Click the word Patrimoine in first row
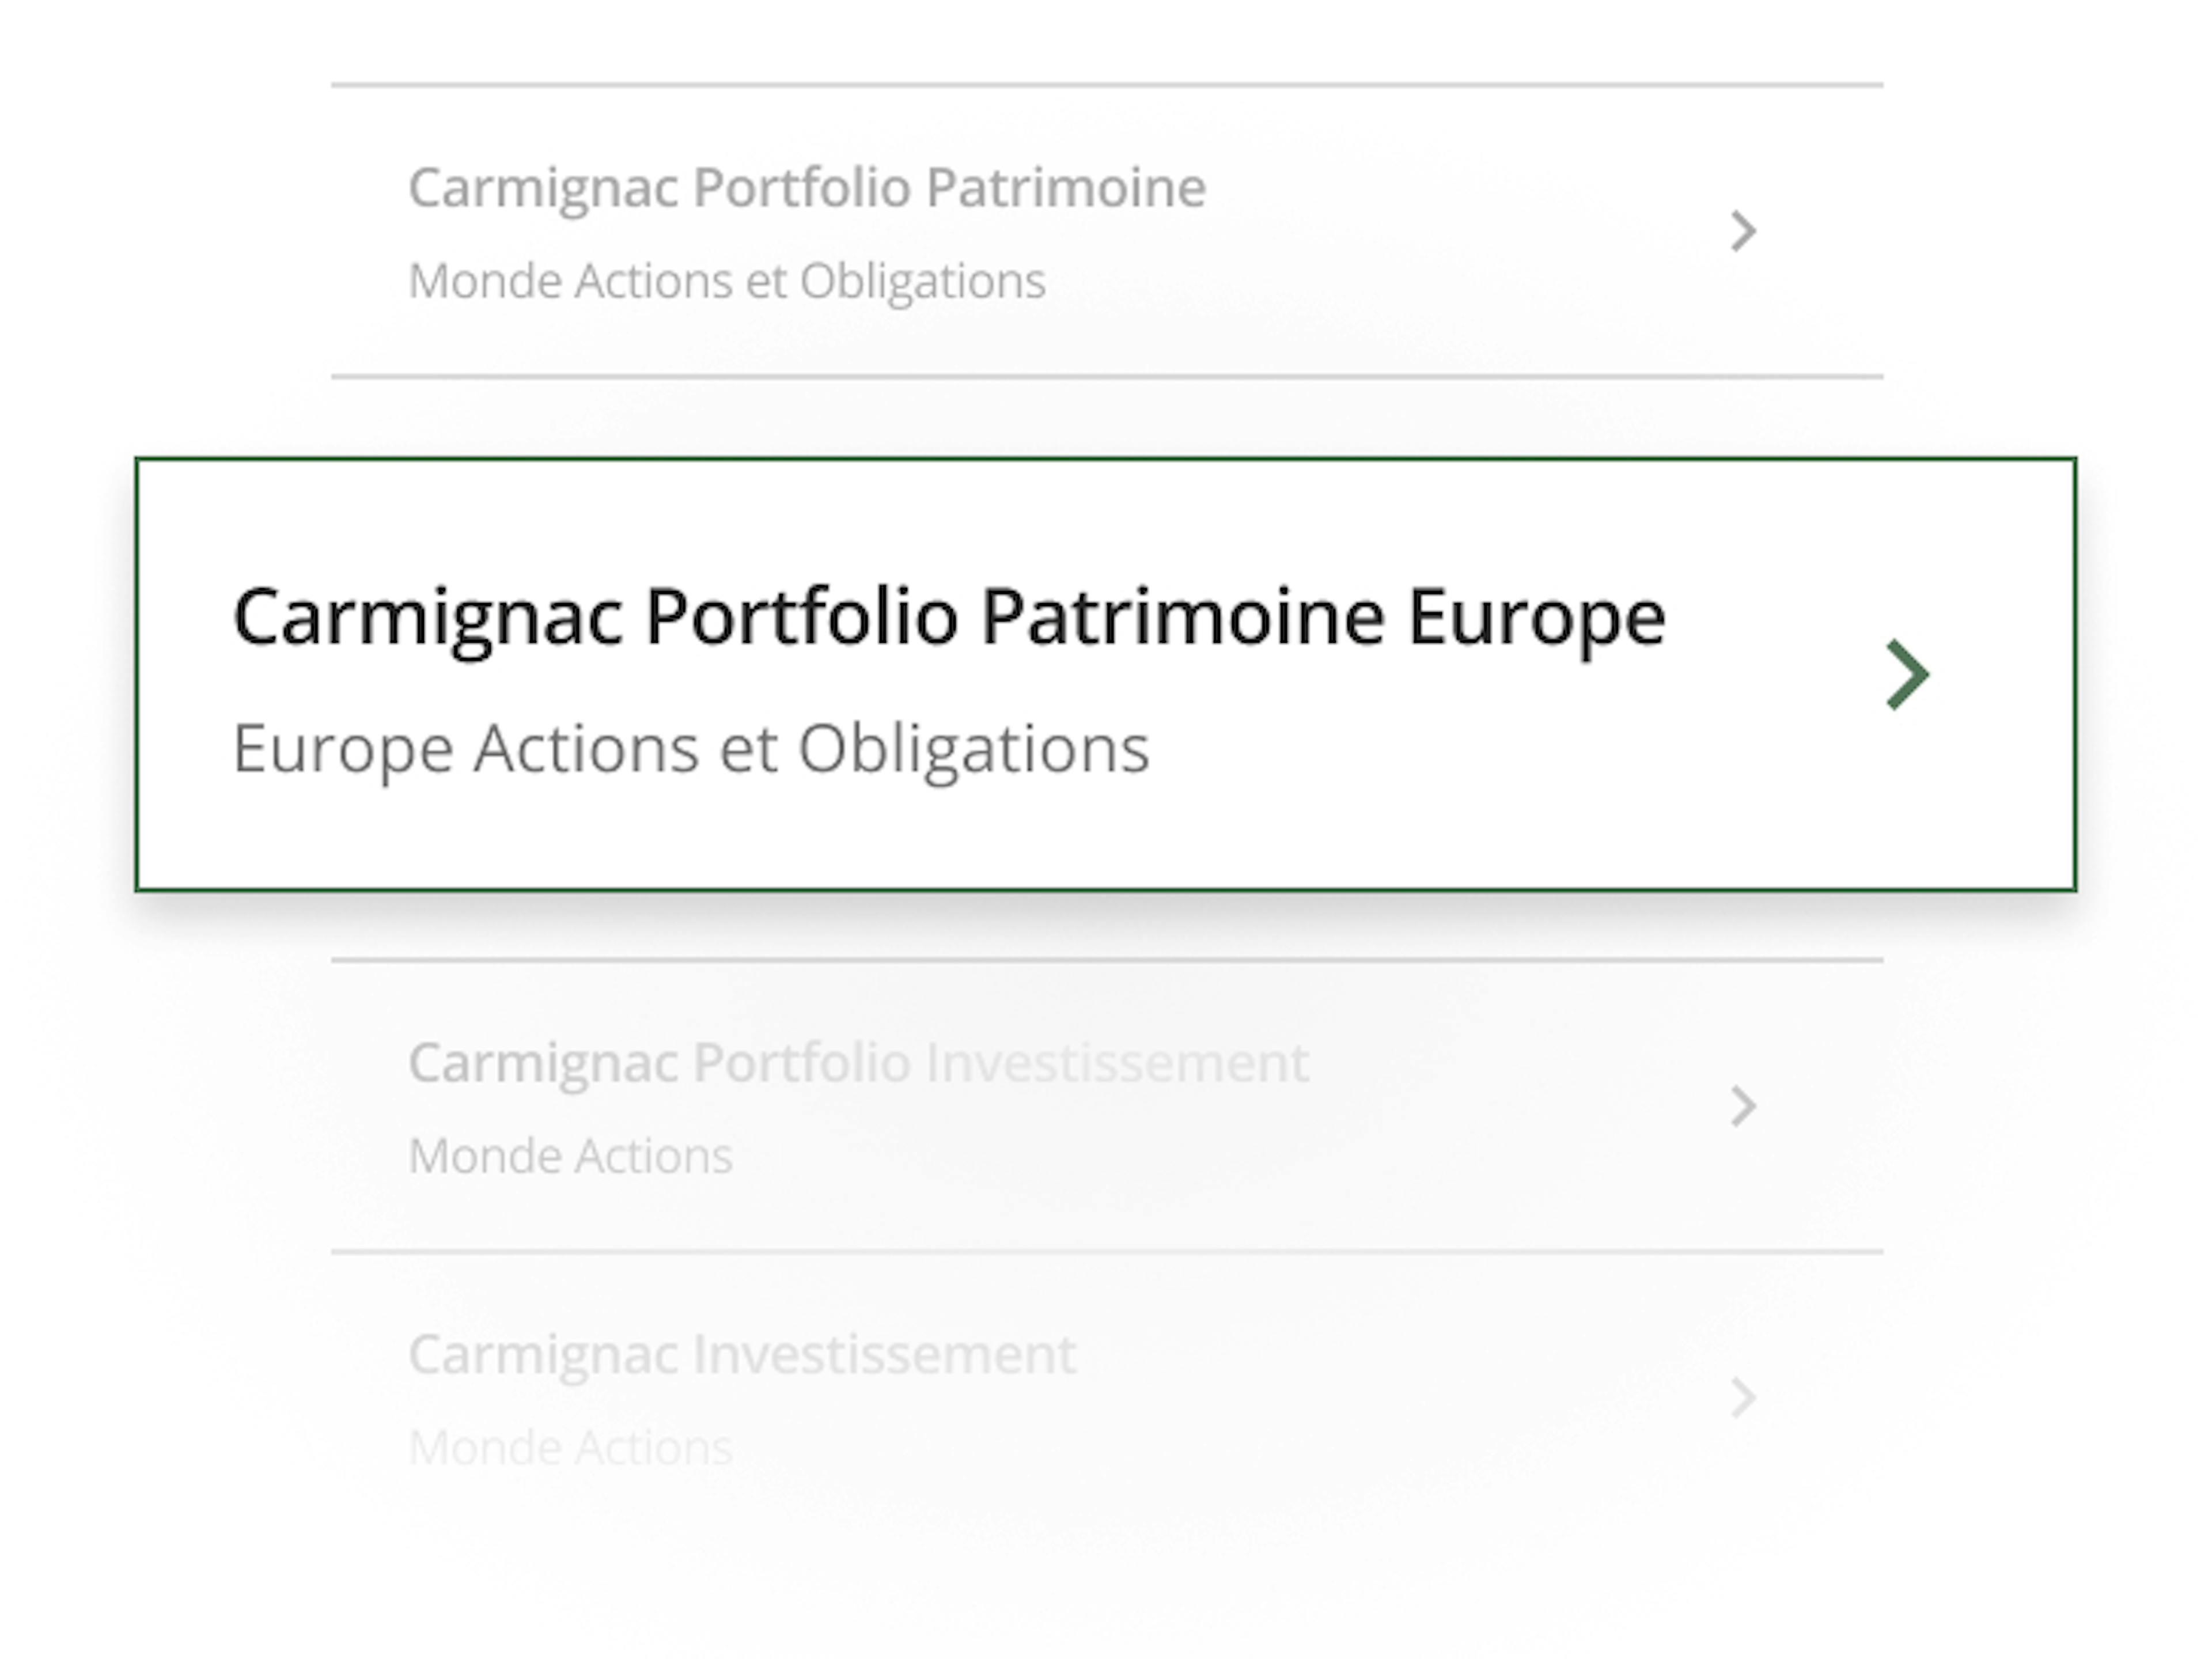The width and height of the screenshot is (2212, 1659). [1065, 188]
